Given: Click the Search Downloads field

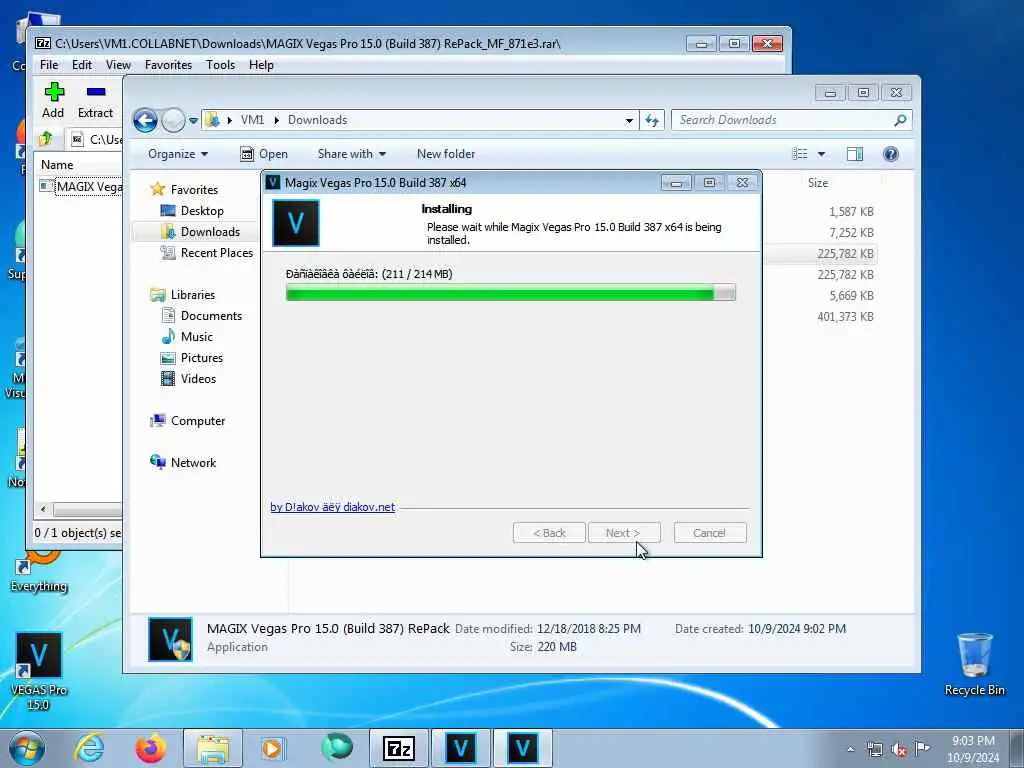Looking at the screenshot, I should [782, 120].
